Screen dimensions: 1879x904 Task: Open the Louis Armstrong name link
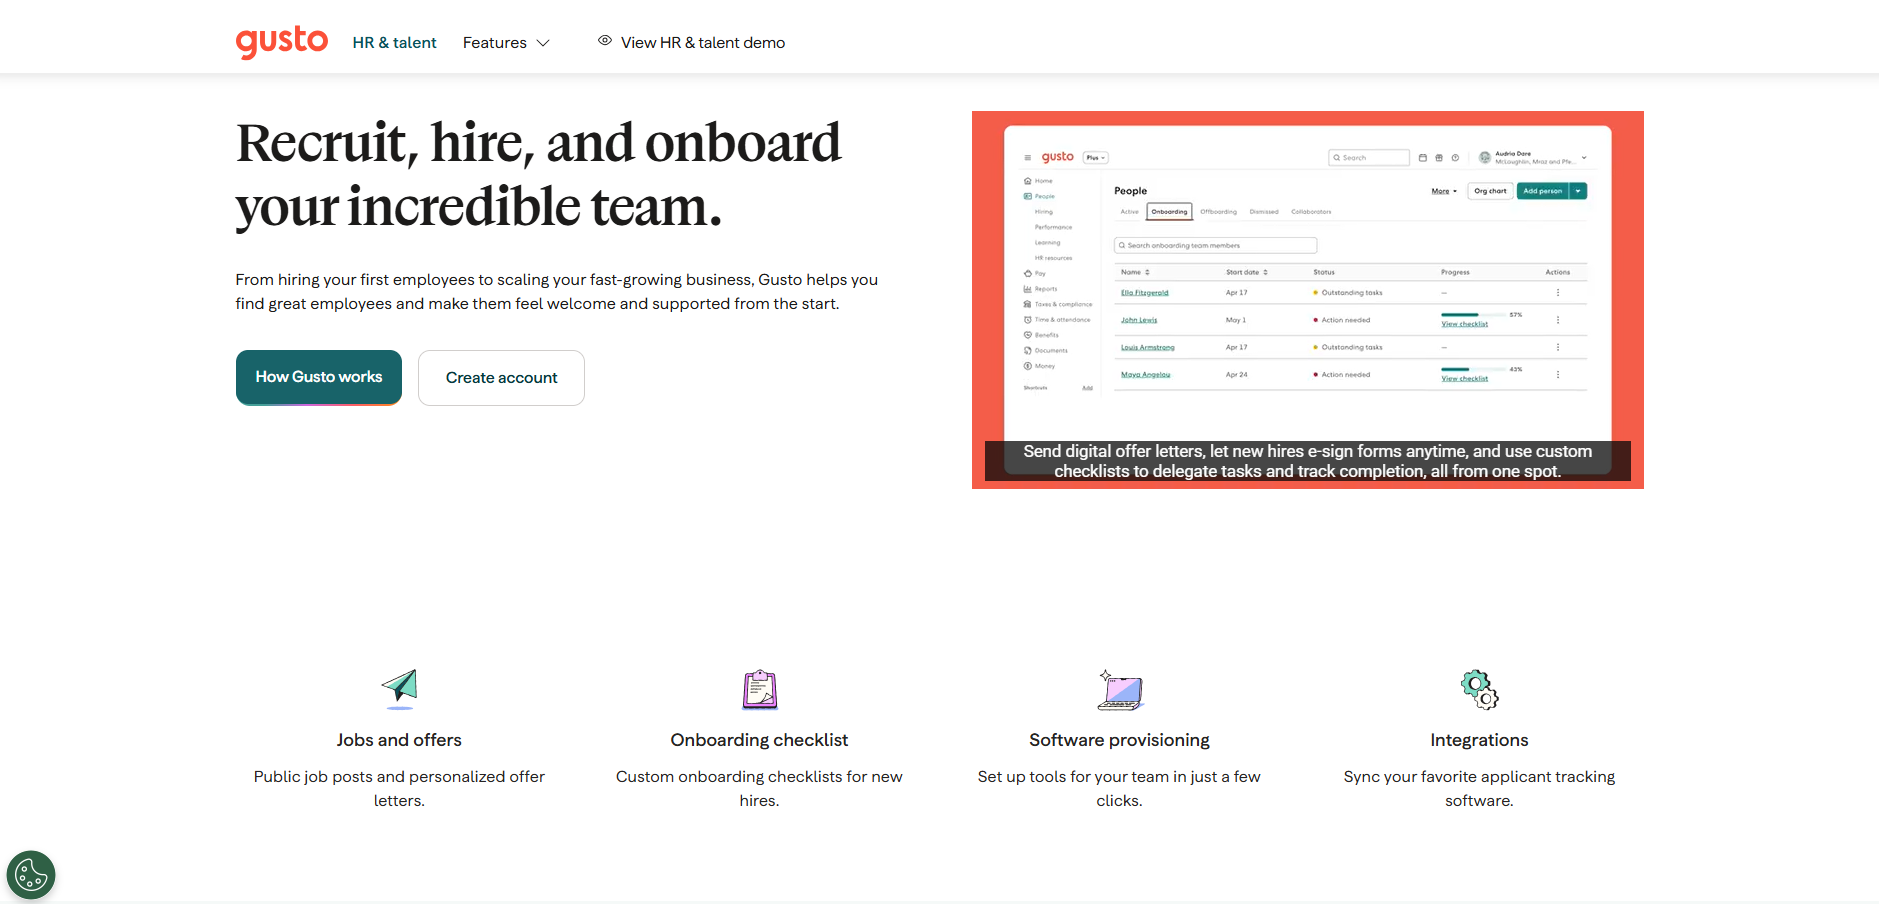pyautogui.click(x=1148, y=348)
